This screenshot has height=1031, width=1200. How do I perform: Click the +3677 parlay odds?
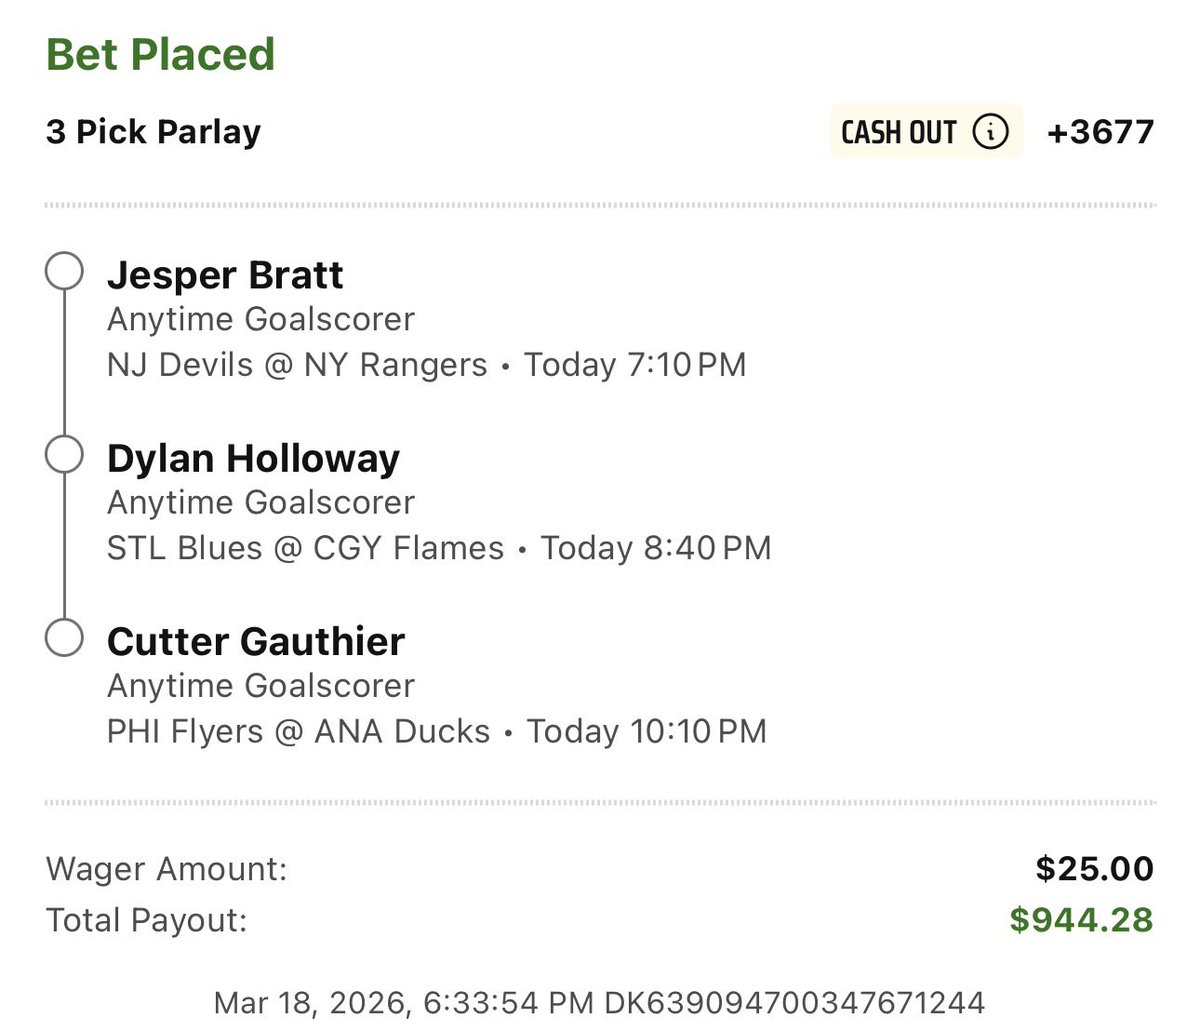1100,132
